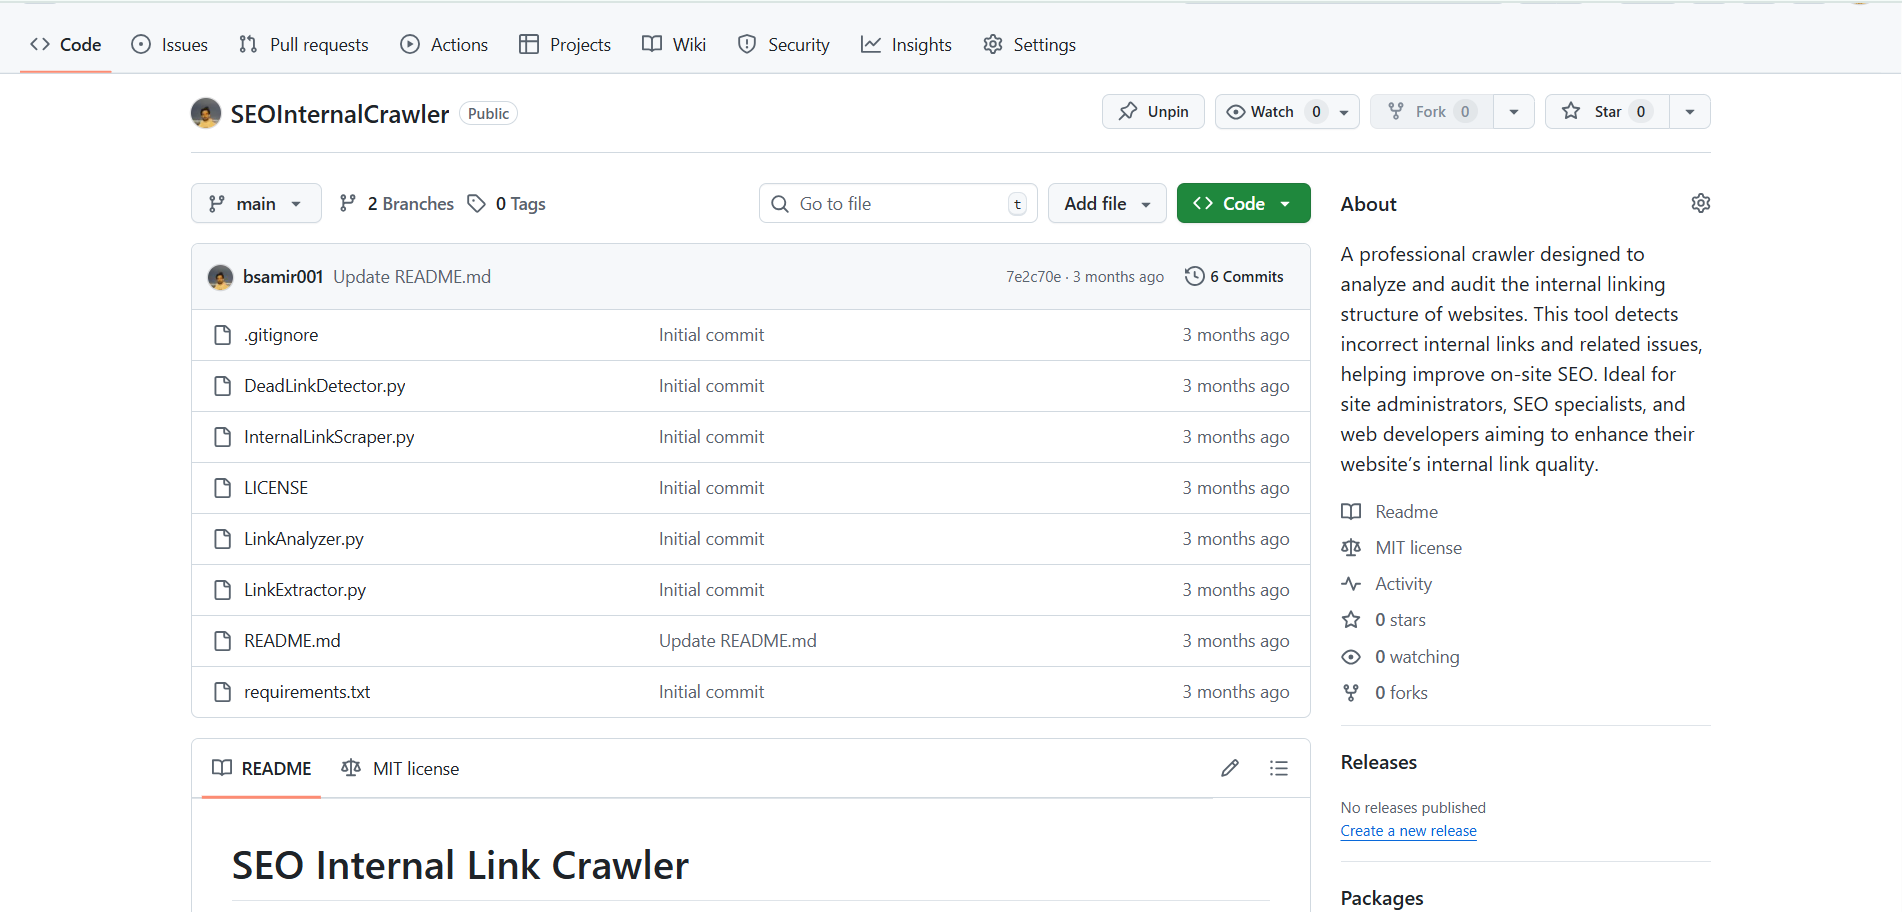This screenshot has height=912, width=1902.
Task: Click the bsamir001 avatar in commit row
Action: (x=220, y=277)
